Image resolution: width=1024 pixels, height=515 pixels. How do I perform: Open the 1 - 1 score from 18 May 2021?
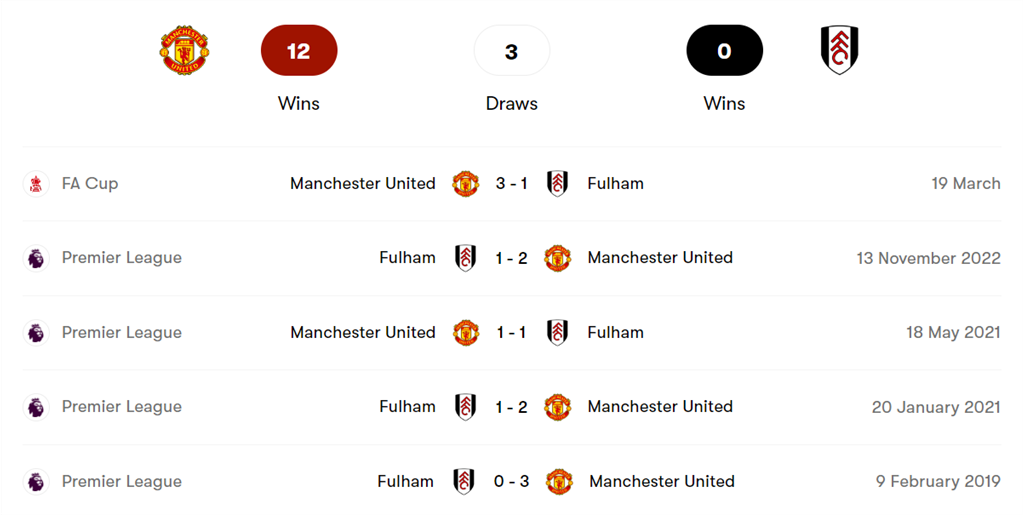(x=512, y=333)
